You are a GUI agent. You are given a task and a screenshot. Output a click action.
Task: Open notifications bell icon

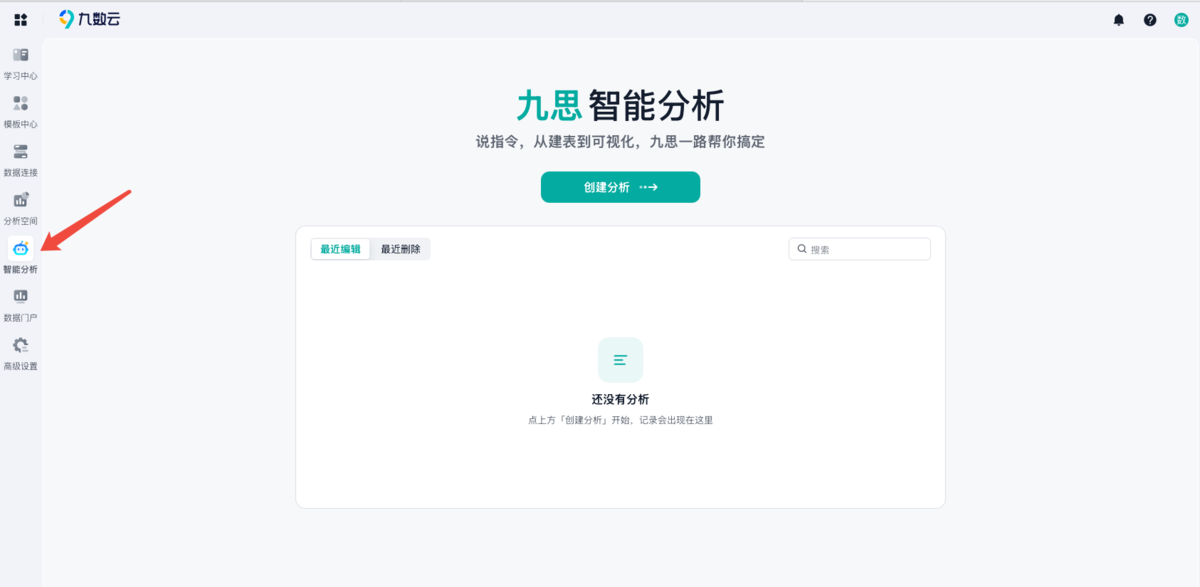[x=1119, y=20]
